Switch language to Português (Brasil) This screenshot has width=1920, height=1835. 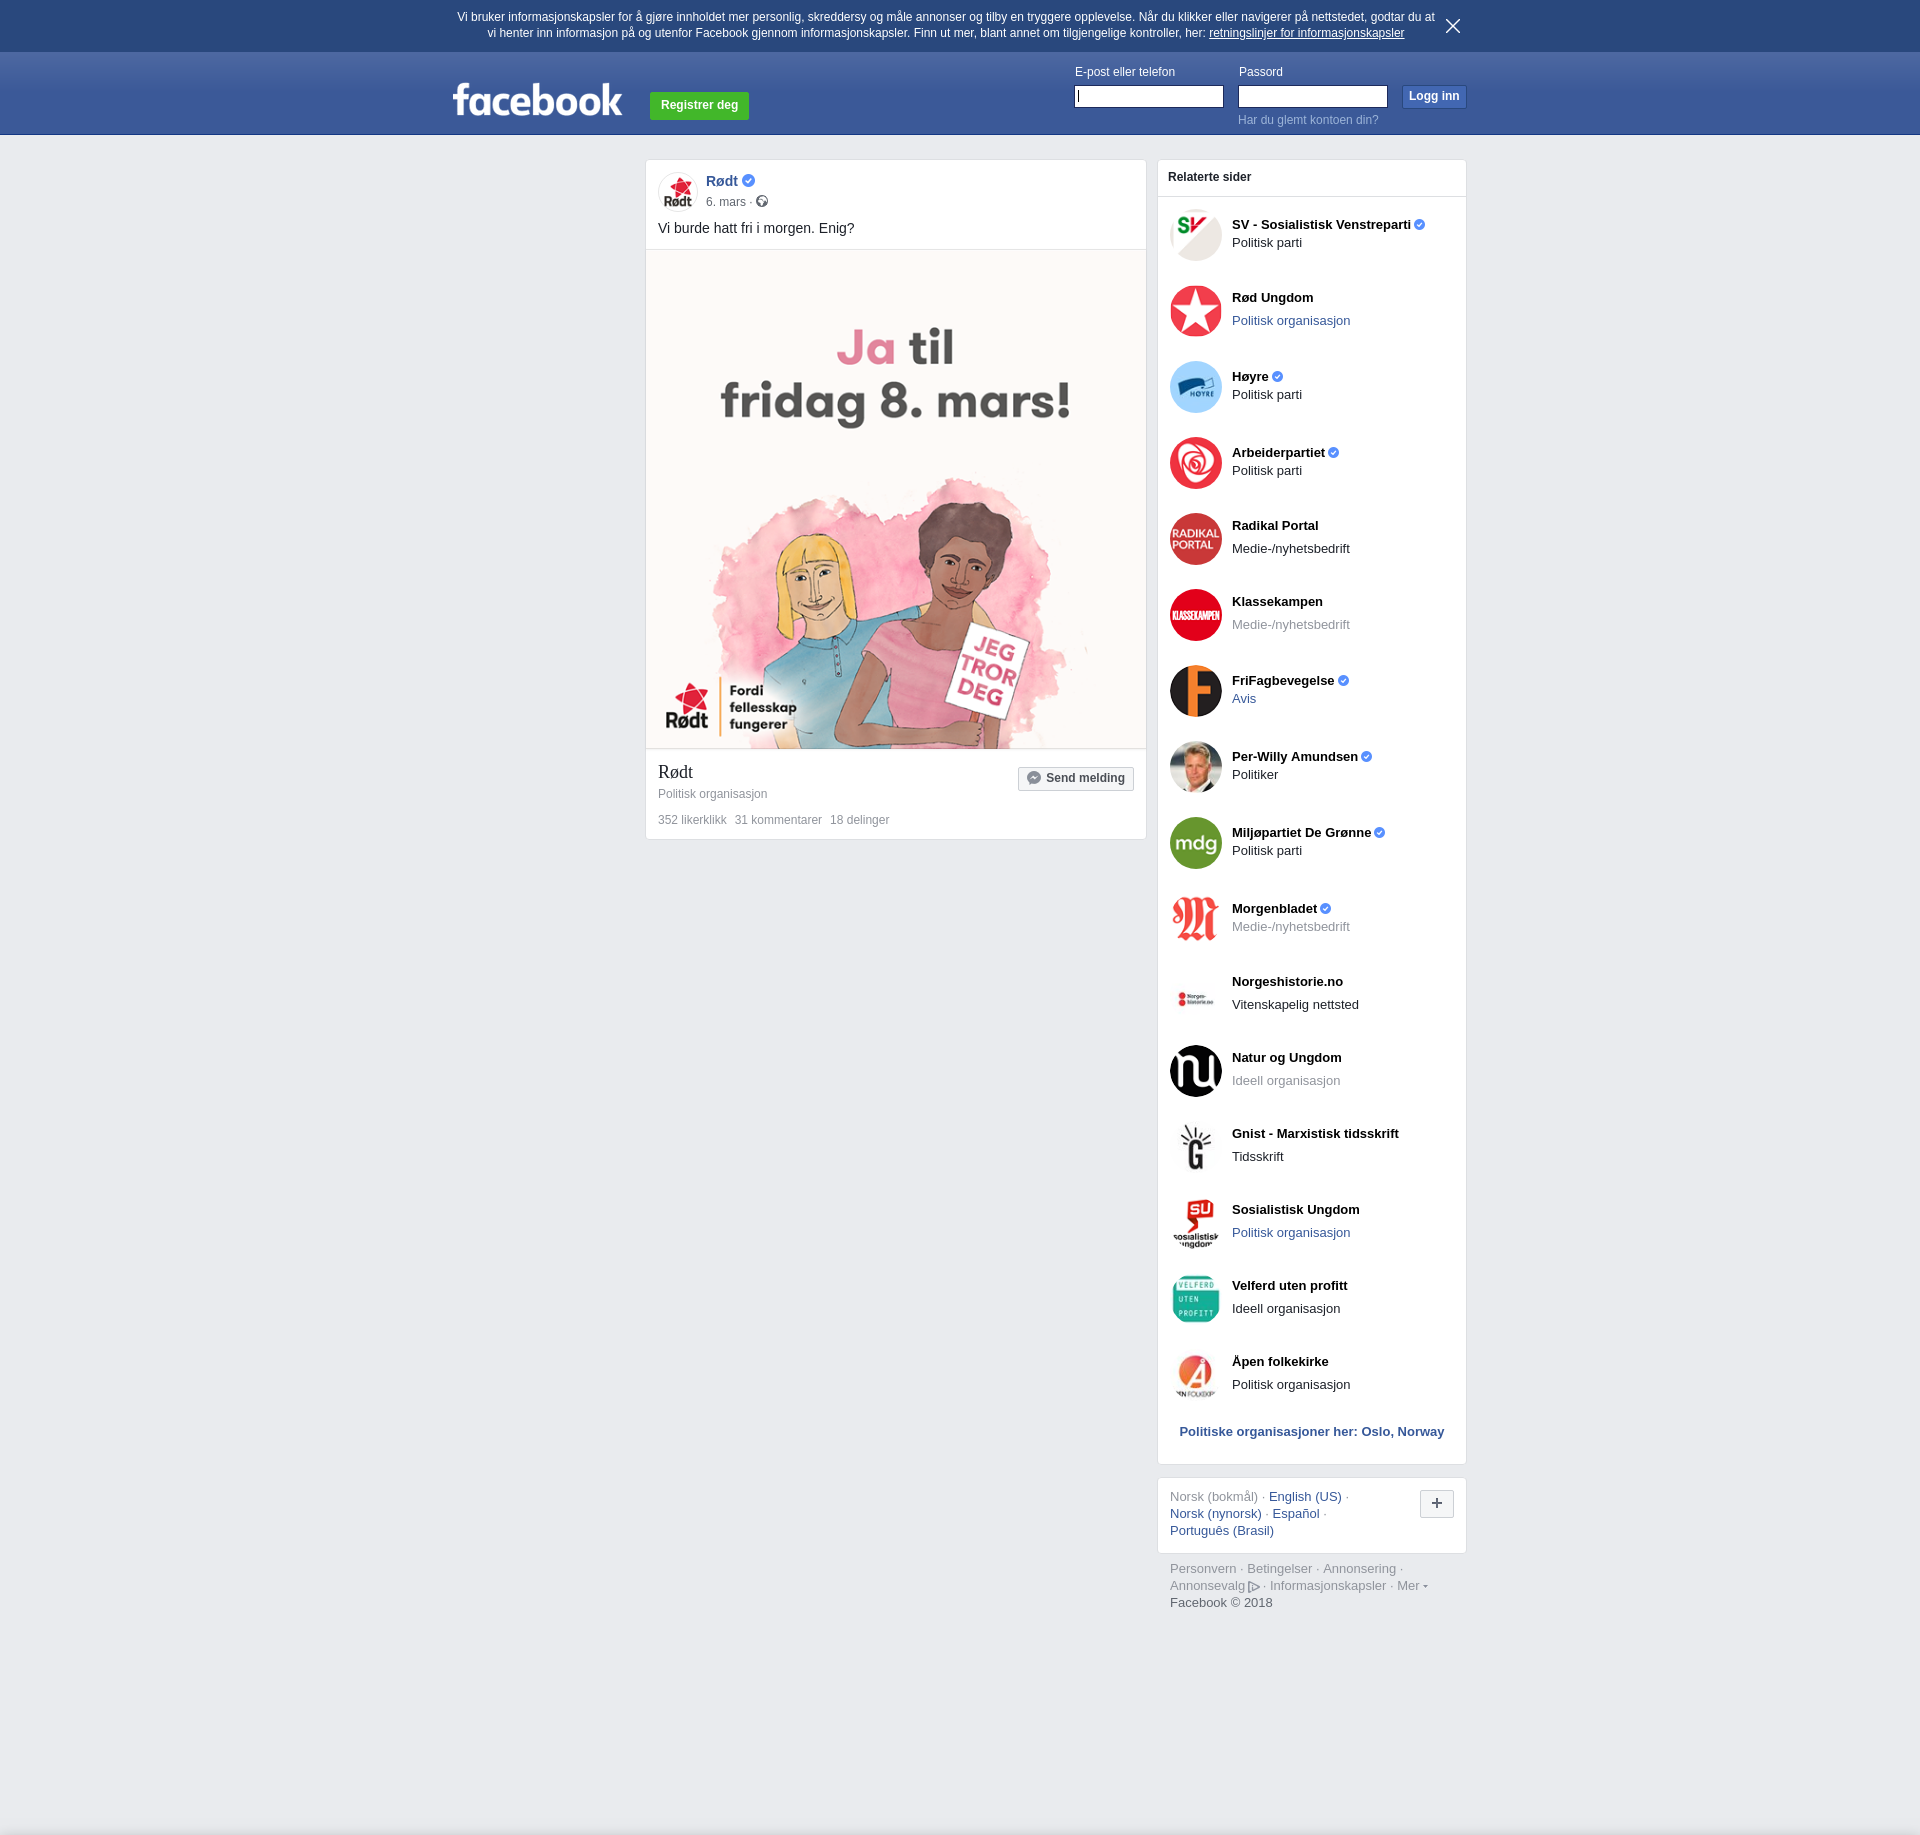tap(1222, 1531)
